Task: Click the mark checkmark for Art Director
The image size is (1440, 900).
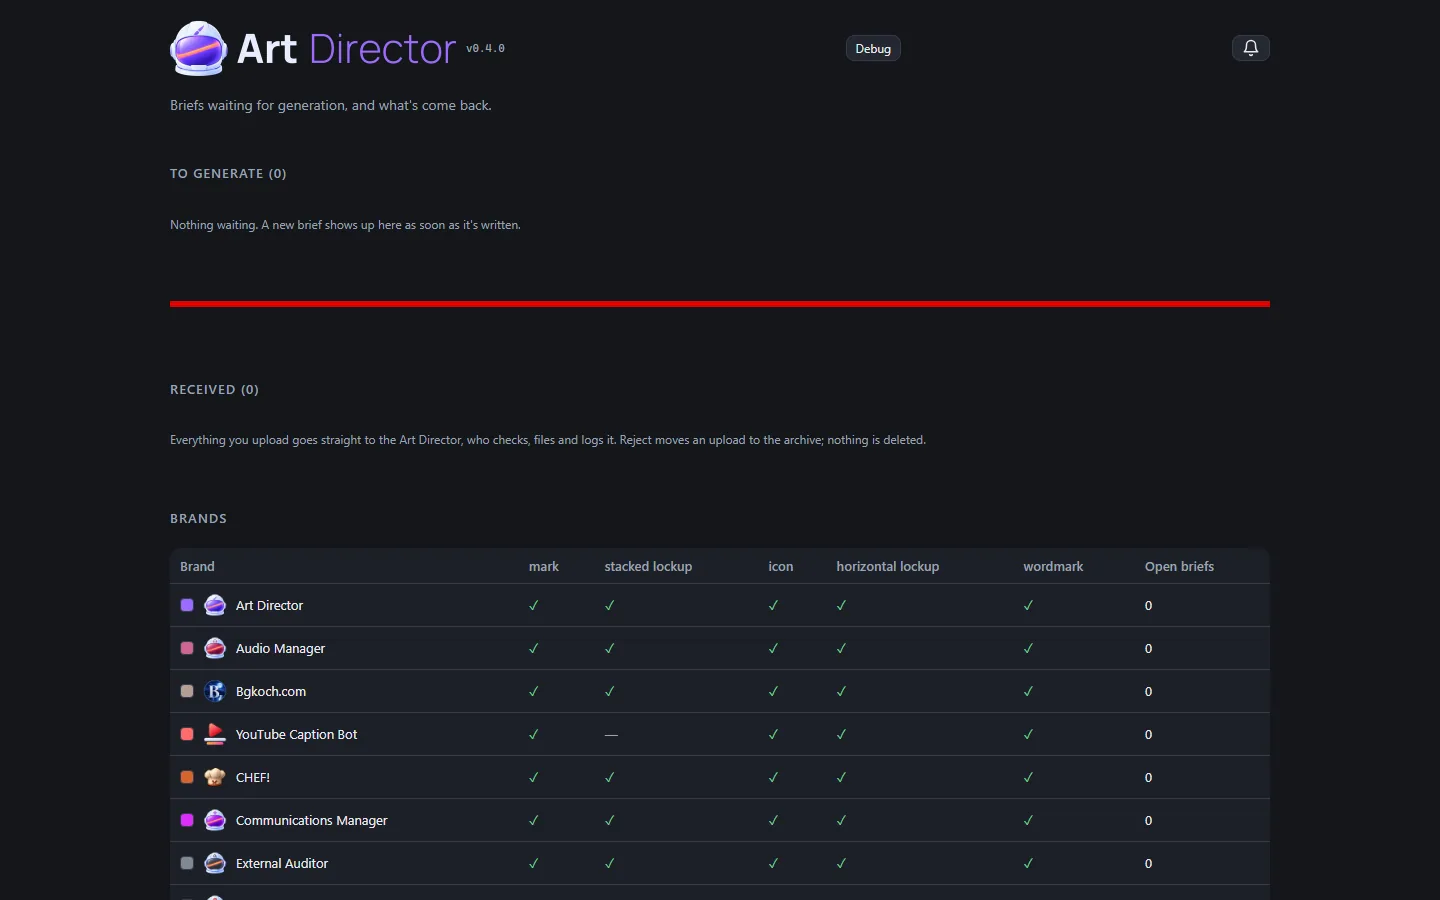Action: coord(534,605)
